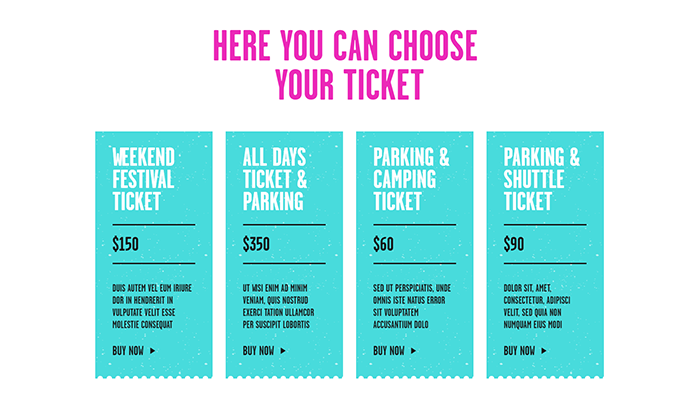Click the arrow icon beside Weekend Festival Buy Now

click(153, 351)
